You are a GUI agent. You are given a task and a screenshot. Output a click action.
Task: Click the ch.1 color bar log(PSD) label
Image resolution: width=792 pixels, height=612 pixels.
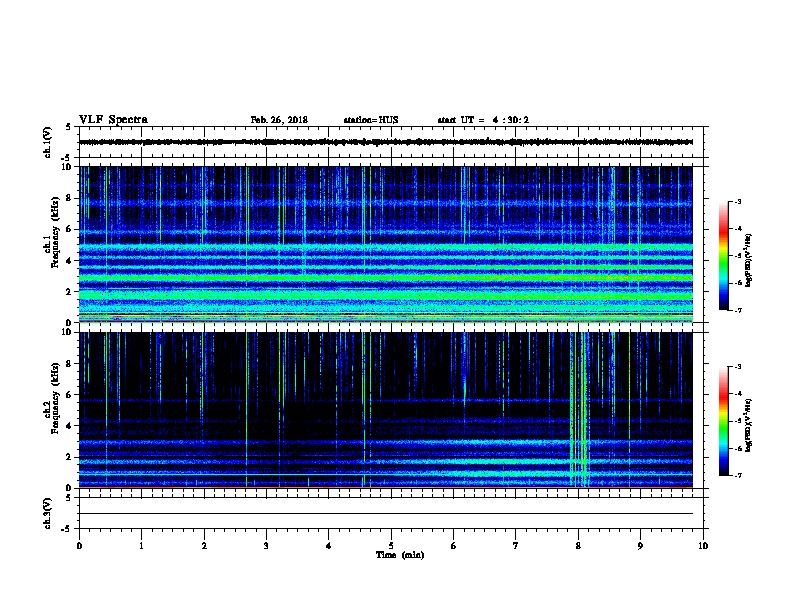click(x=749, y=261)
